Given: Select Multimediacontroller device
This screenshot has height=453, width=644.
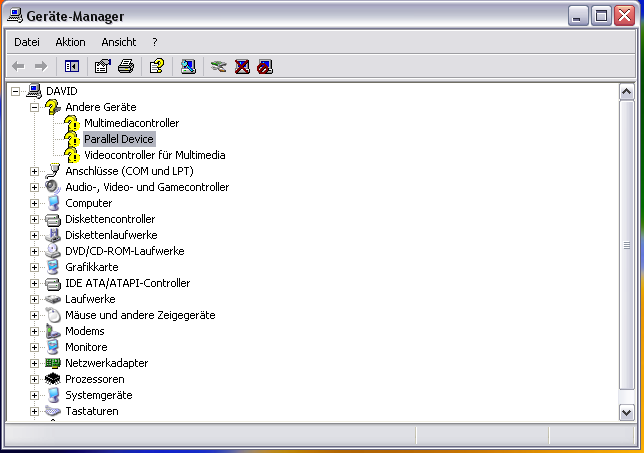Looking at the screenshot, I should (x=131, y=123).
